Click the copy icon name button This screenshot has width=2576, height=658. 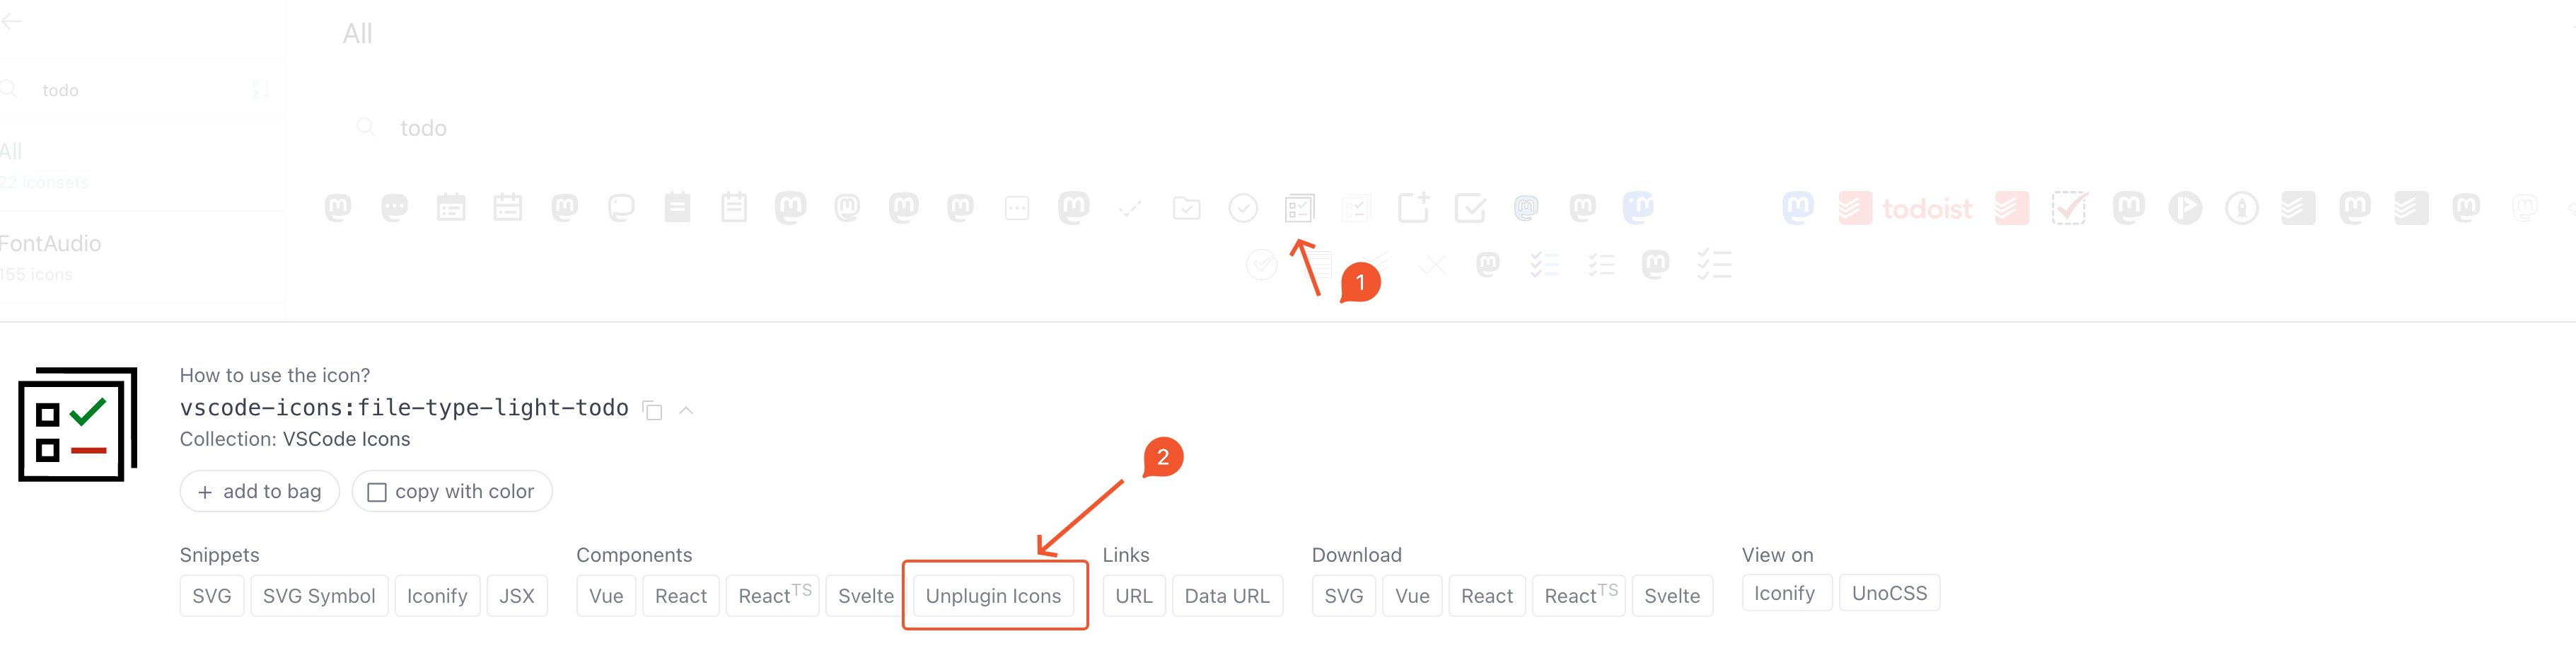pyautogui.click(x=652, y=410)
